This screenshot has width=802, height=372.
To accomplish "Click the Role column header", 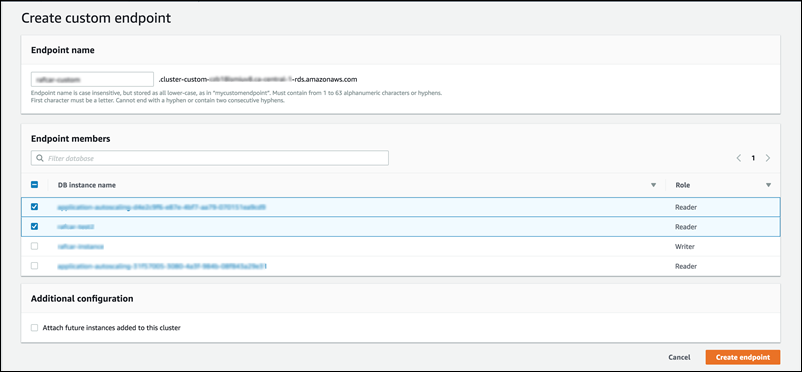I will pyautogui.click(x=683, y=185).
